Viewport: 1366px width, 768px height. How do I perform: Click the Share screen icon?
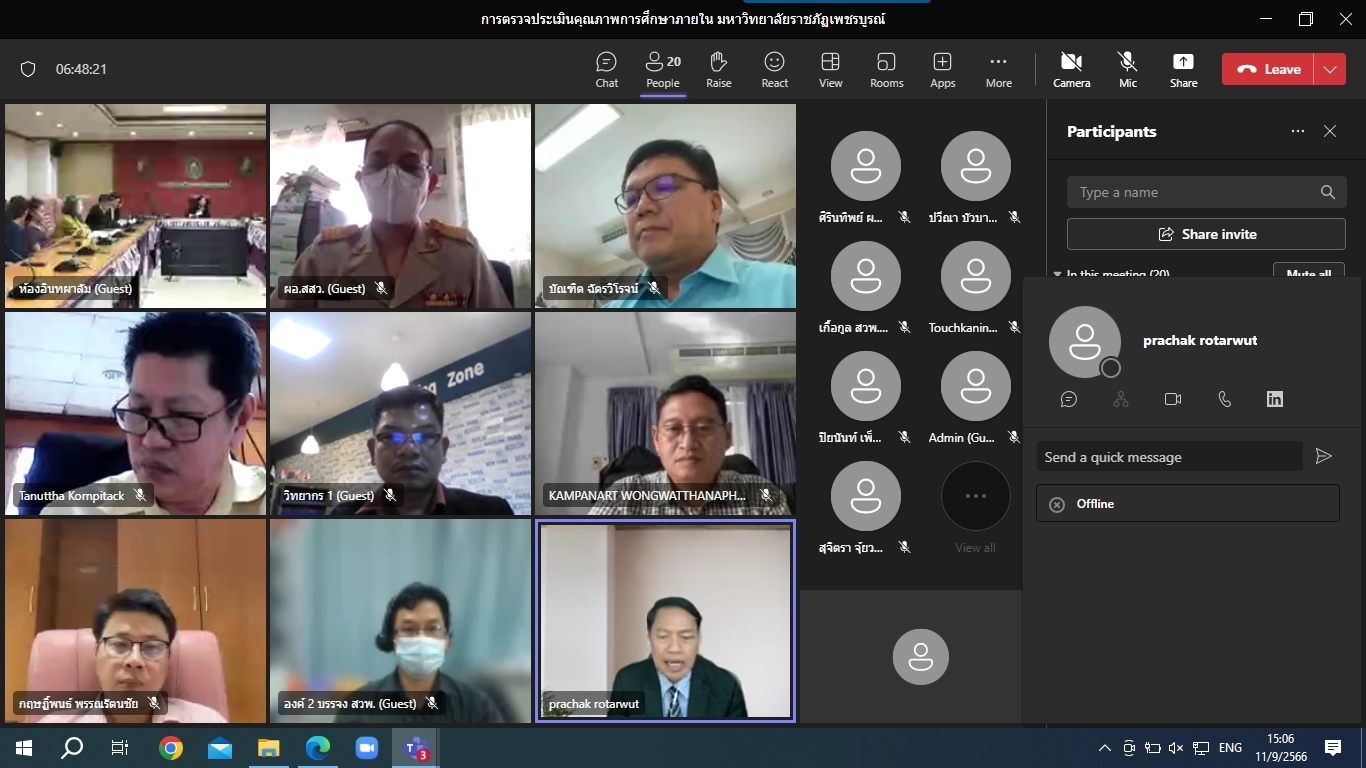point(1183,69)
